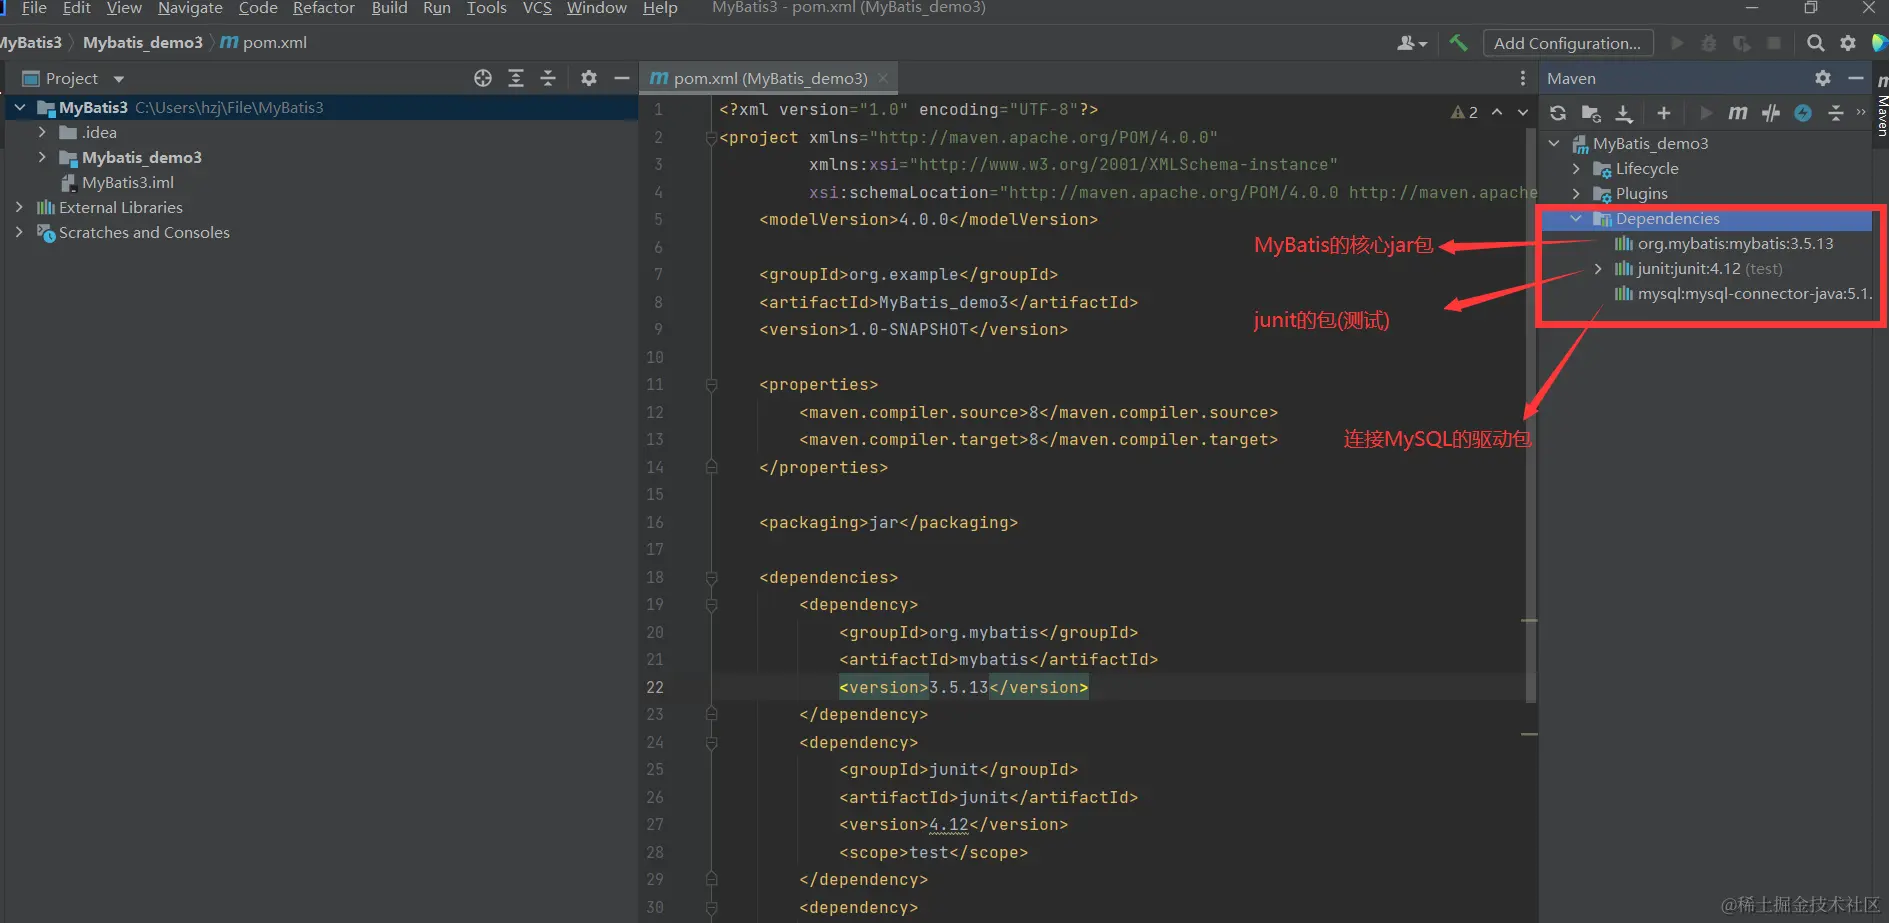Expand Plugins in Maven tree

pos(1577,193)
